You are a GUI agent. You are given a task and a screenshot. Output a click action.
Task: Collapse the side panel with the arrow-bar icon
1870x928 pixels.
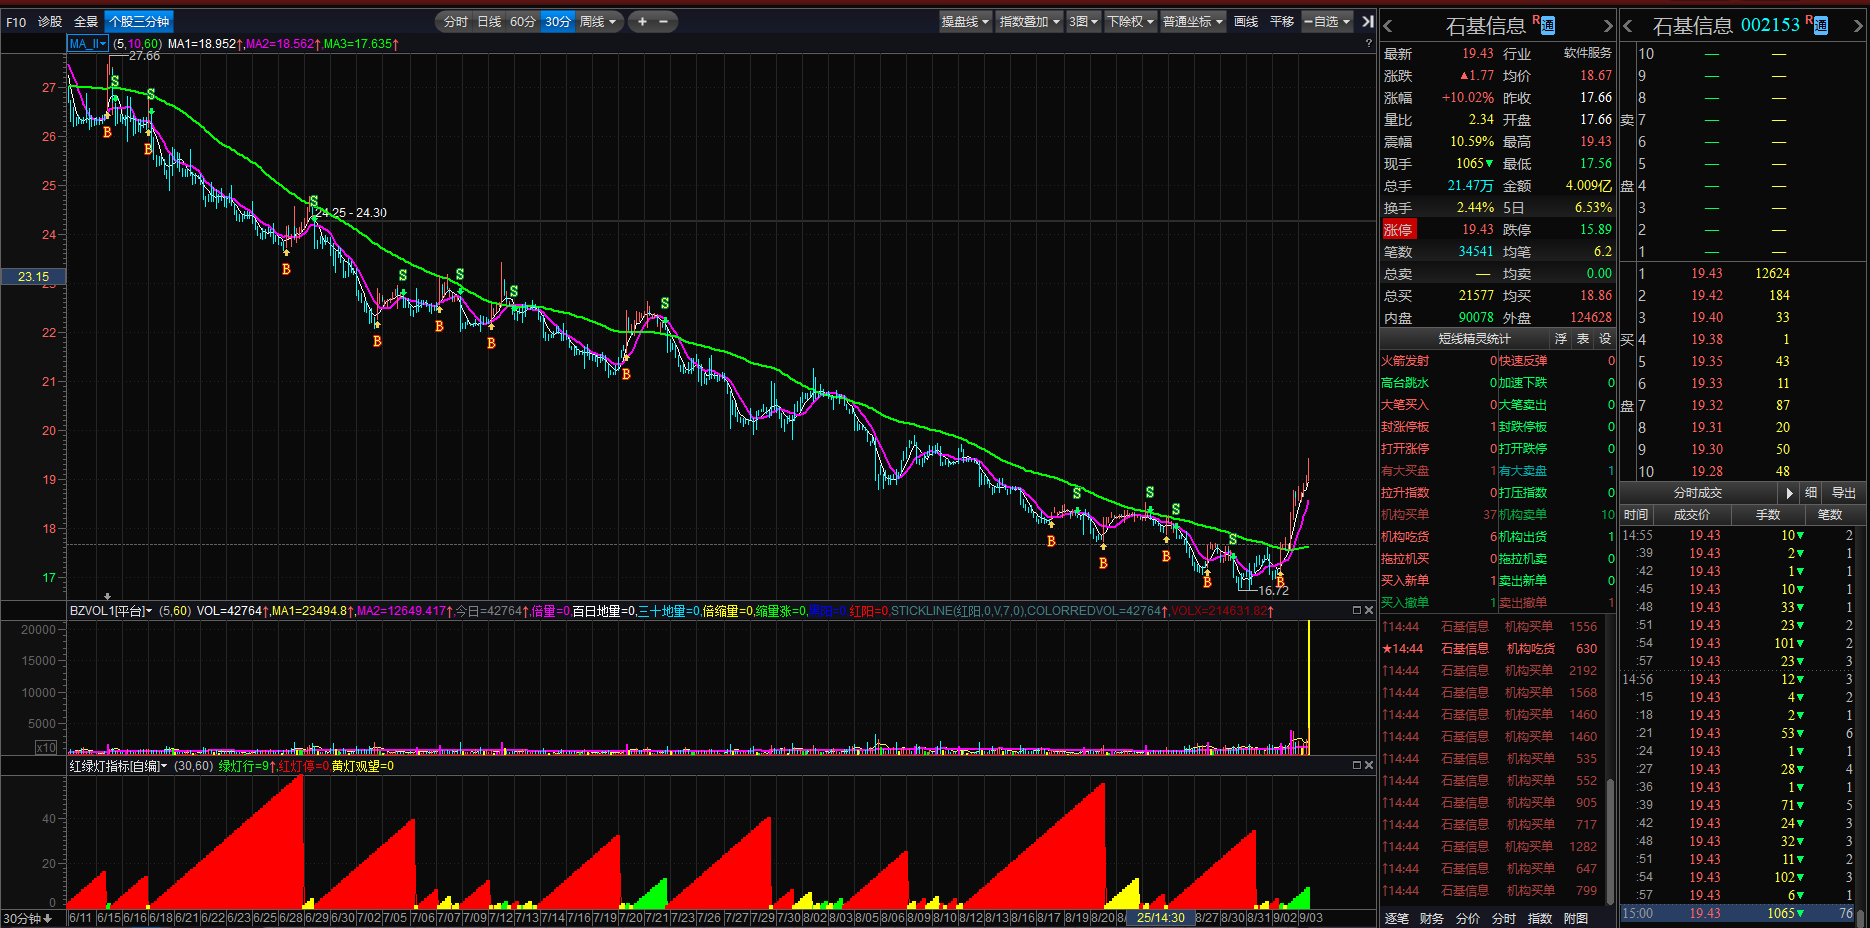[1367, 21]
